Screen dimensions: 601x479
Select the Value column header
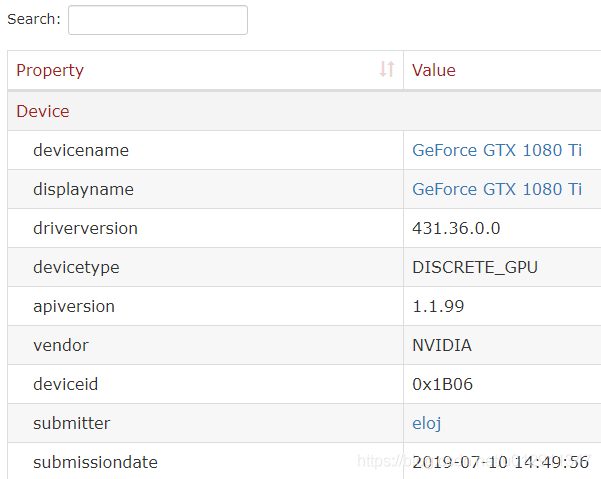tap(502, 70)
